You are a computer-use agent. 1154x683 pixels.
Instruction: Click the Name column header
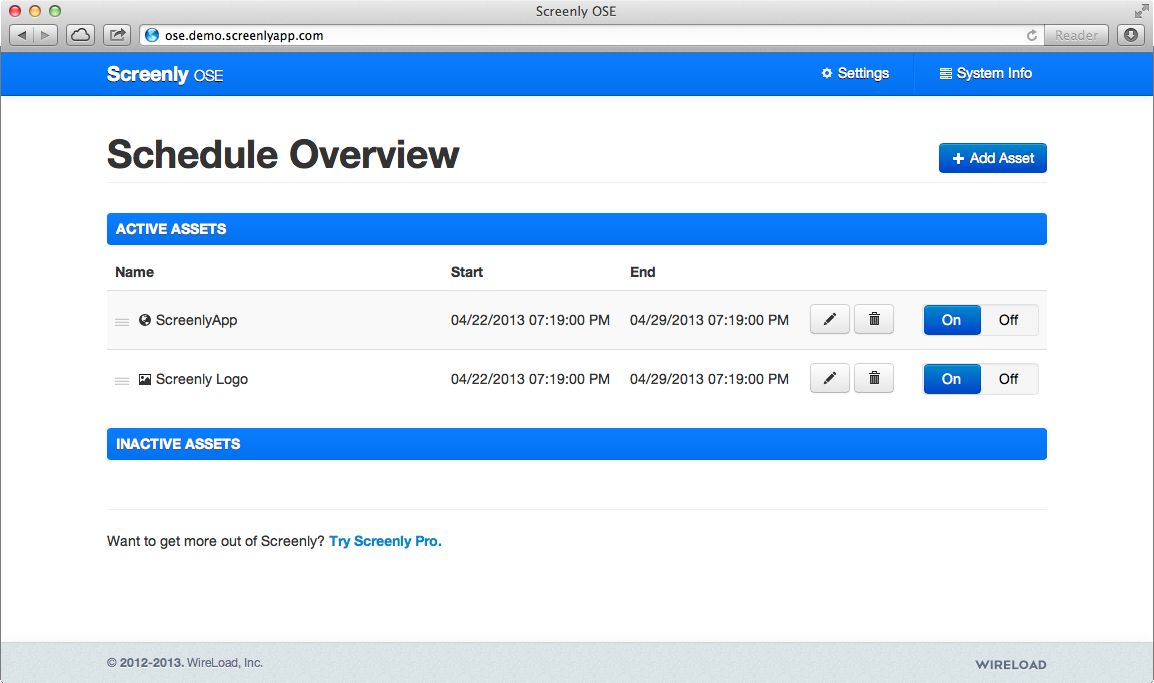[x=135, y=272]
